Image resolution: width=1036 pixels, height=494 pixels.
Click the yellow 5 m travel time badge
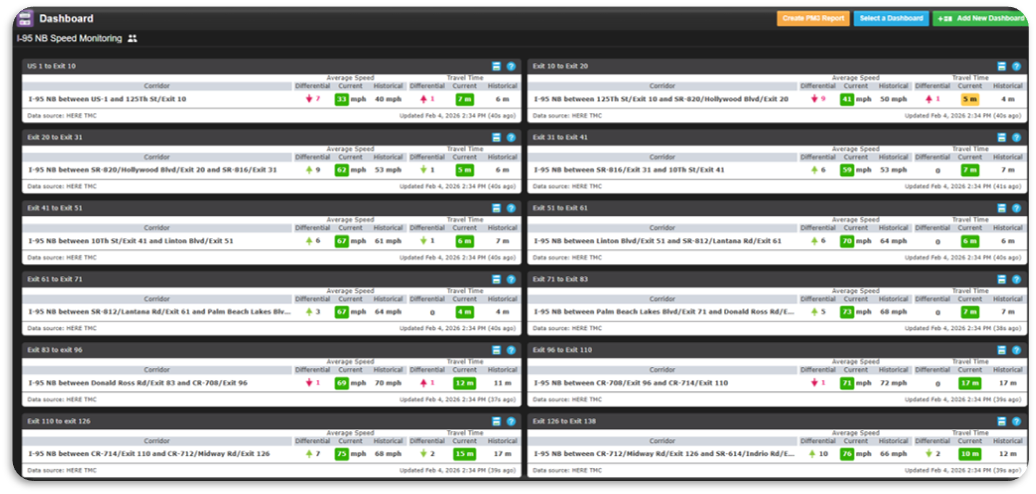969,99
